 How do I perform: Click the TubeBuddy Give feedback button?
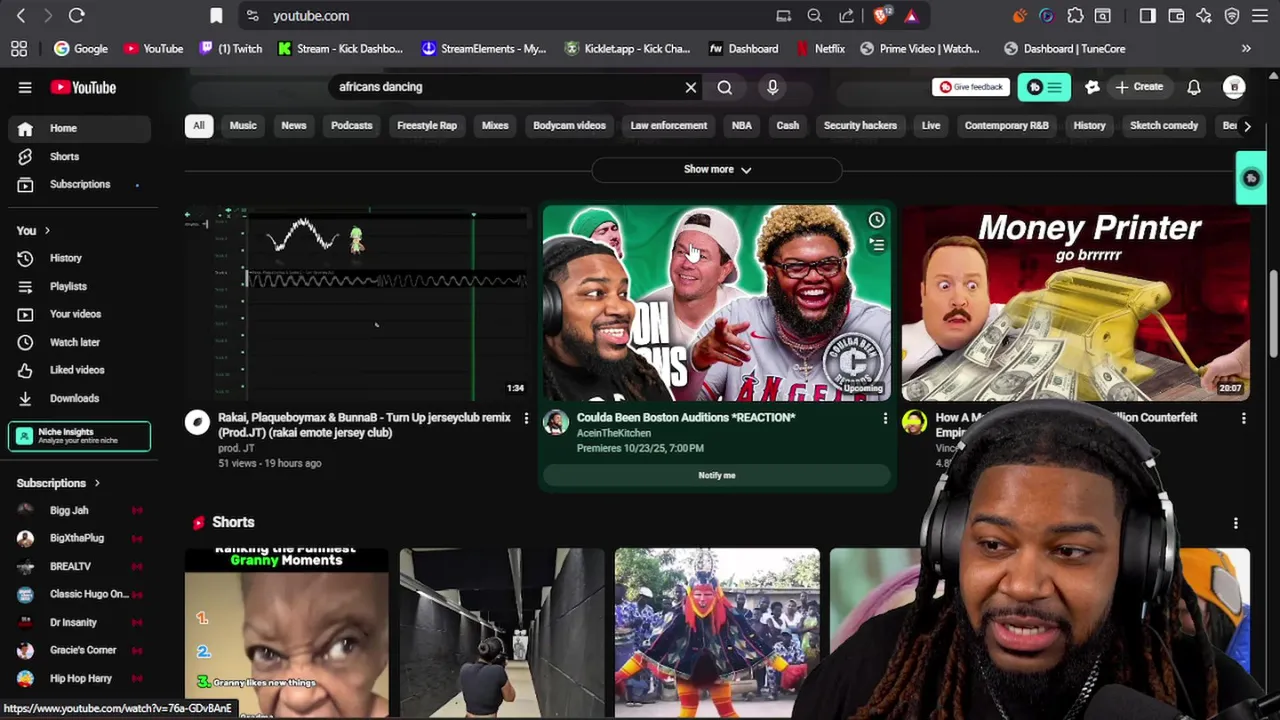[x=970, y=87]
